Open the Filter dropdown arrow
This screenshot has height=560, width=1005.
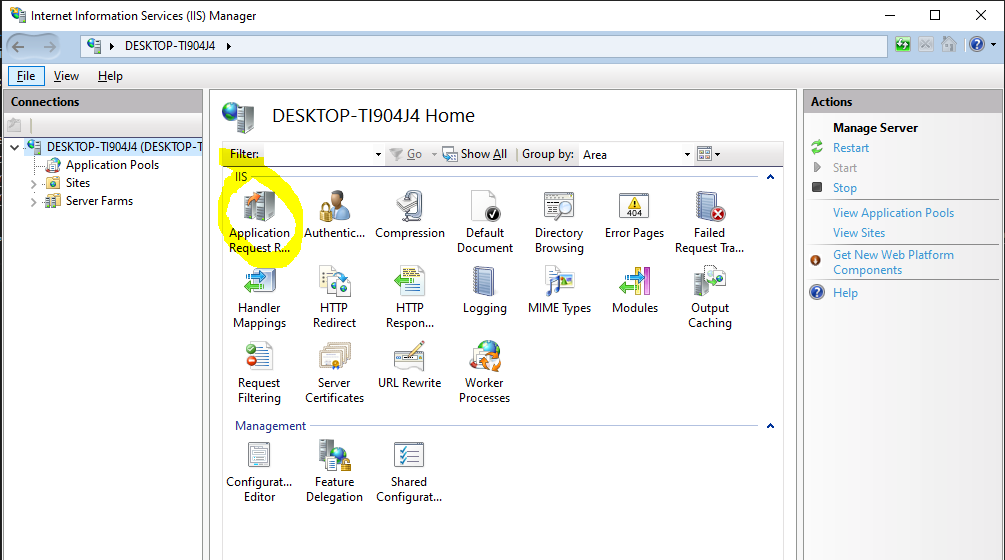coord(378,154)
